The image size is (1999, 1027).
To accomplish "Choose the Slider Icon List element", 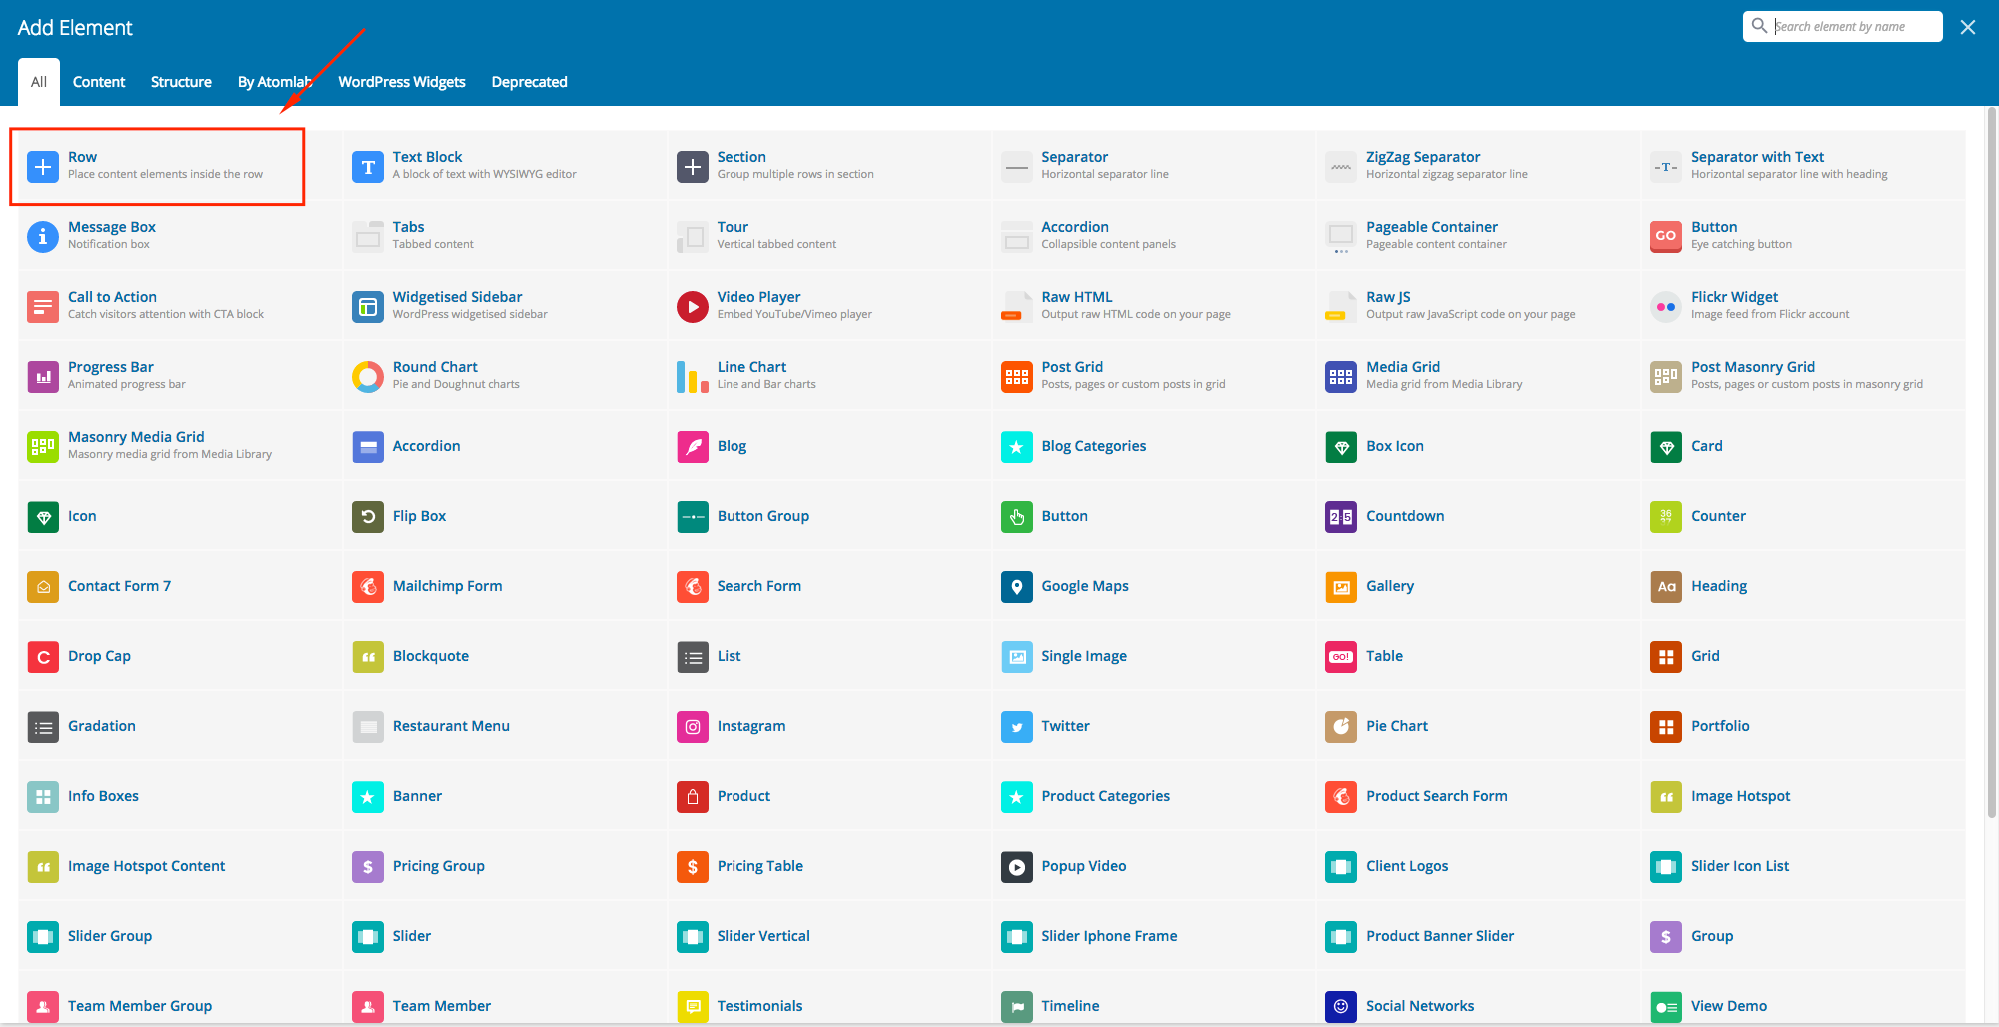I will (1803, 866).
